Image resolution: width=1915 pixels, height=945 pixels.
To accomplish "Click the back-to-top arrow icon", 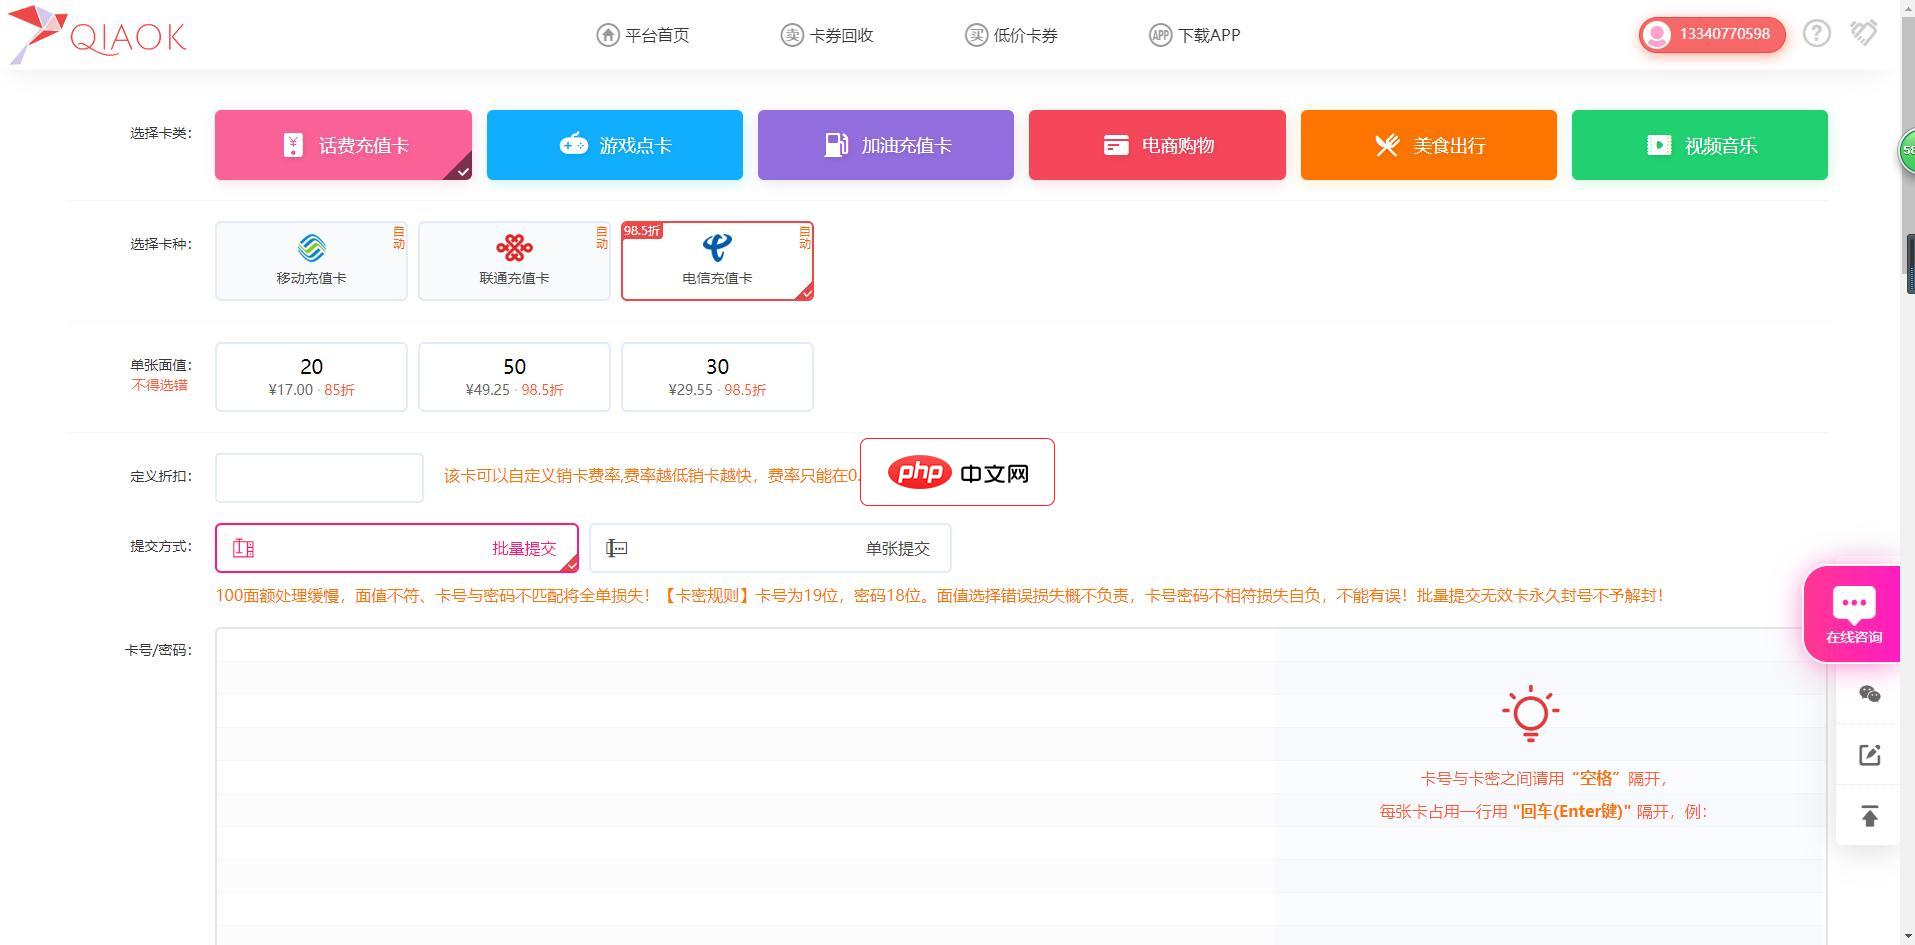I will click(x=1869, y=816).
